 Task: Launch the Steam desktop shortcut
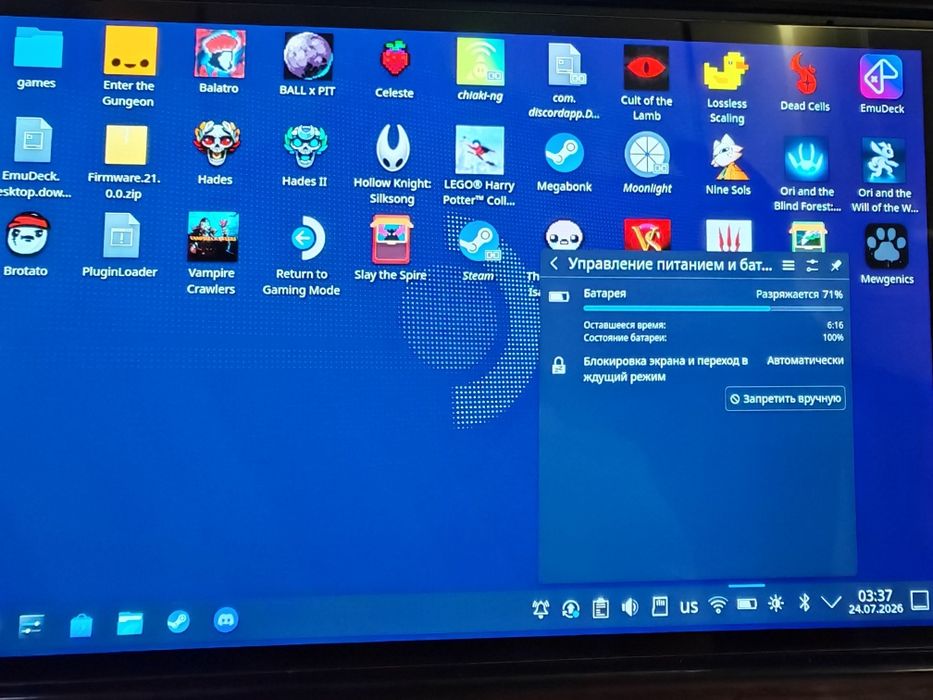[479, 242]
